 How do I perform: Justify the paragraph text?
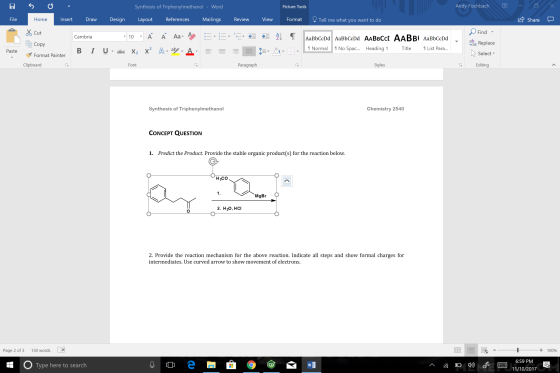click(249, 51)
